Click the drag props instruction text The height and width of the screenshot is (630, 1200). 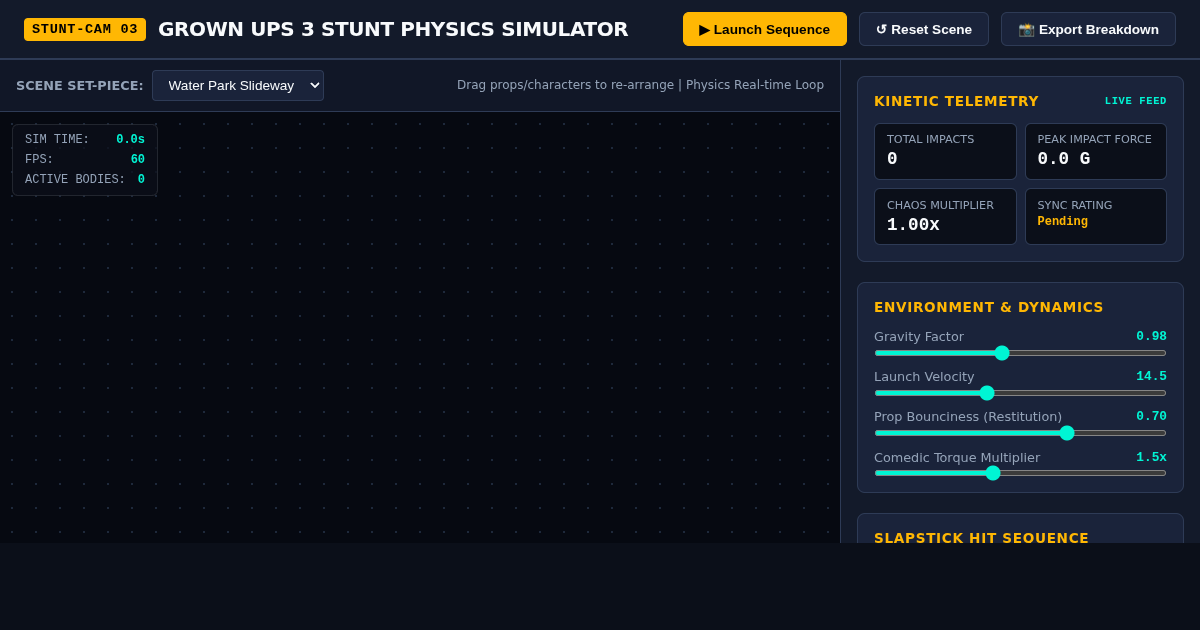tap(640, 85)
